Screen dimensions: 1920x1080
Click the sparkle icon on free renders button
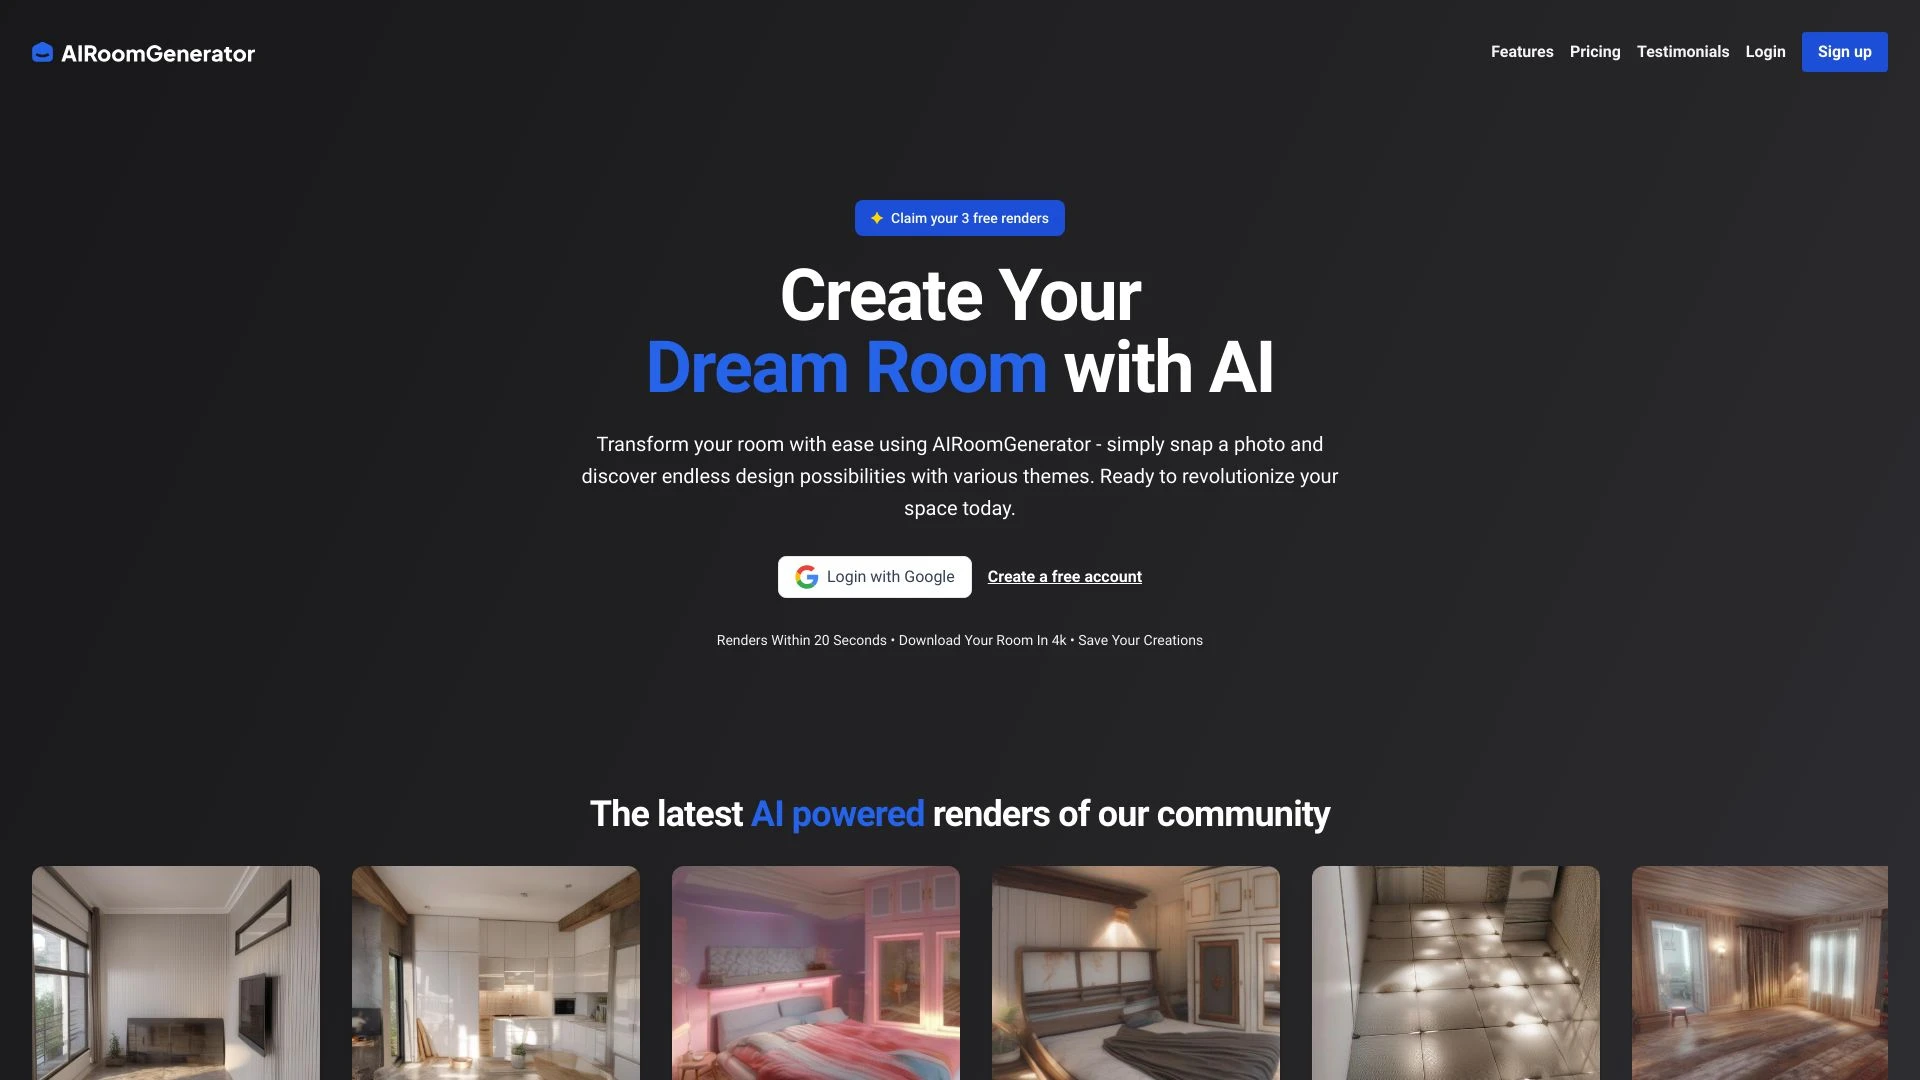[877, 218]
